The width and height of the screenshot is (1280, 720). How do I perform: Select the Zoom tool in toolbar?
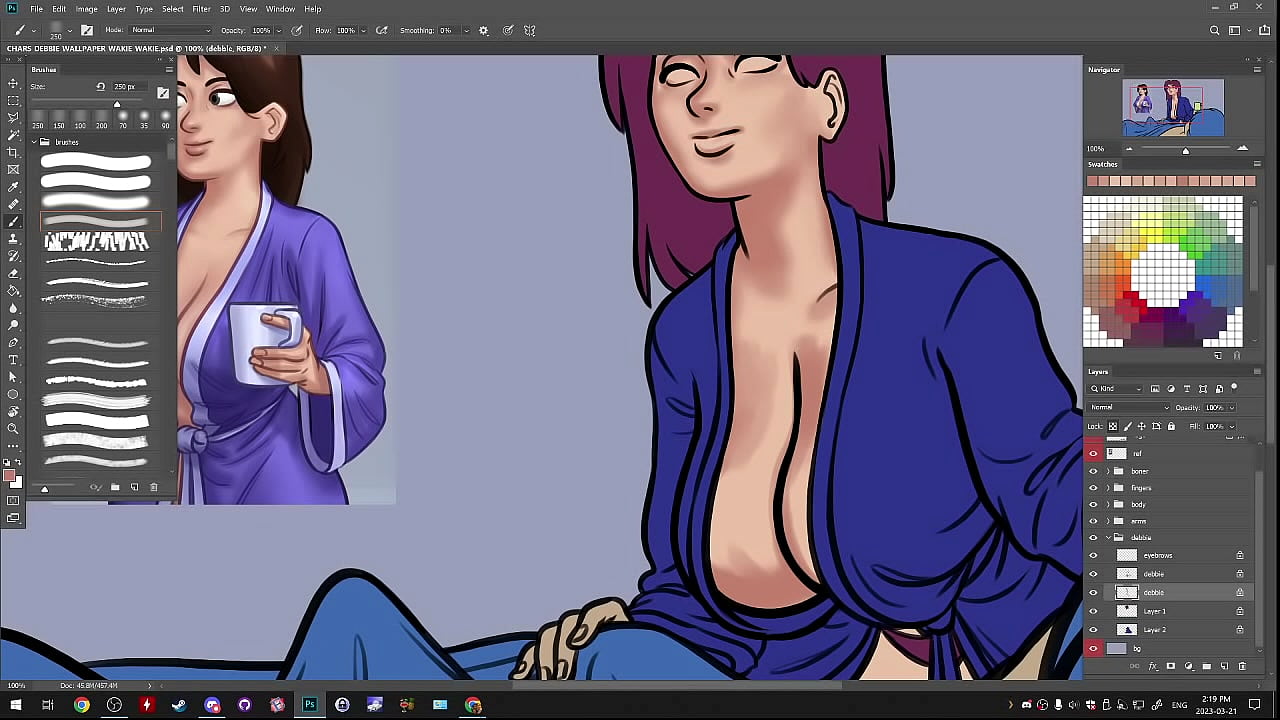click(x=13, y=429)
